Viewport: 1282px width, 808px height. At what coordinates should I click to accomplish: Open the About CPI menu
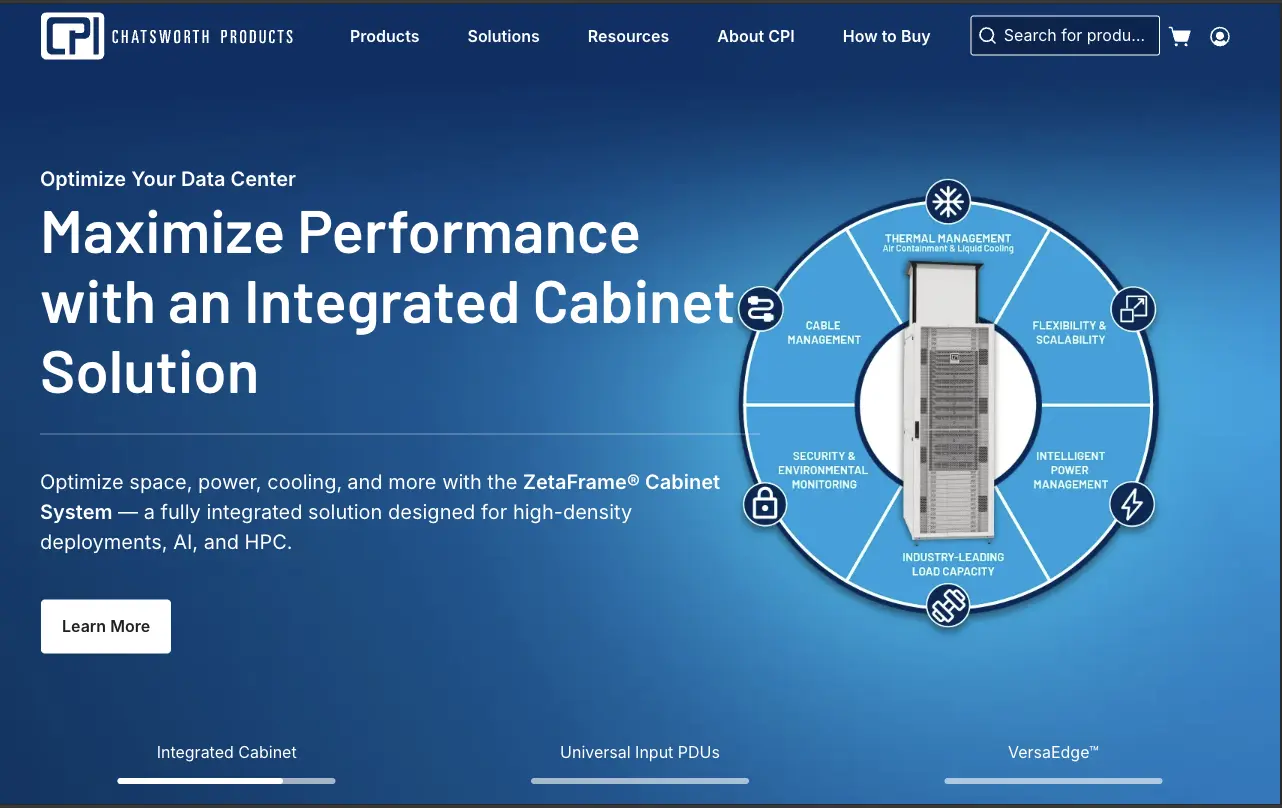tap(756, 36)
